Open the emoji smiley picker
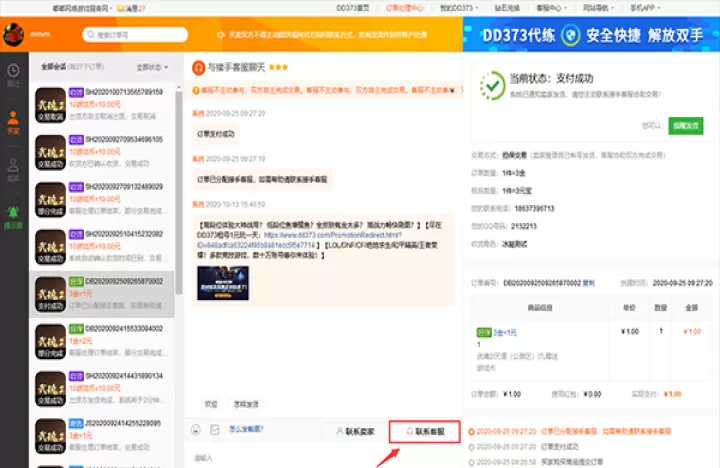 [196, 429]
